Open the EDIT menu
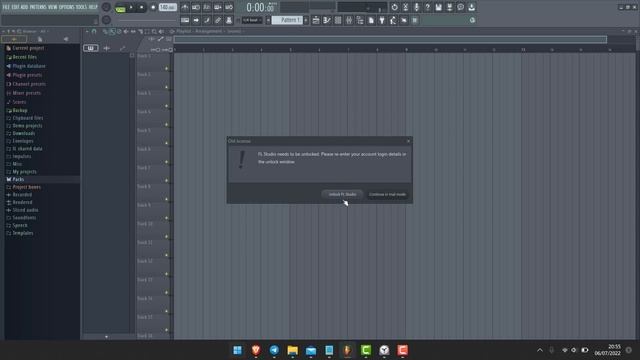This screenshot has width=640, height=360. [x=15, y=7]
